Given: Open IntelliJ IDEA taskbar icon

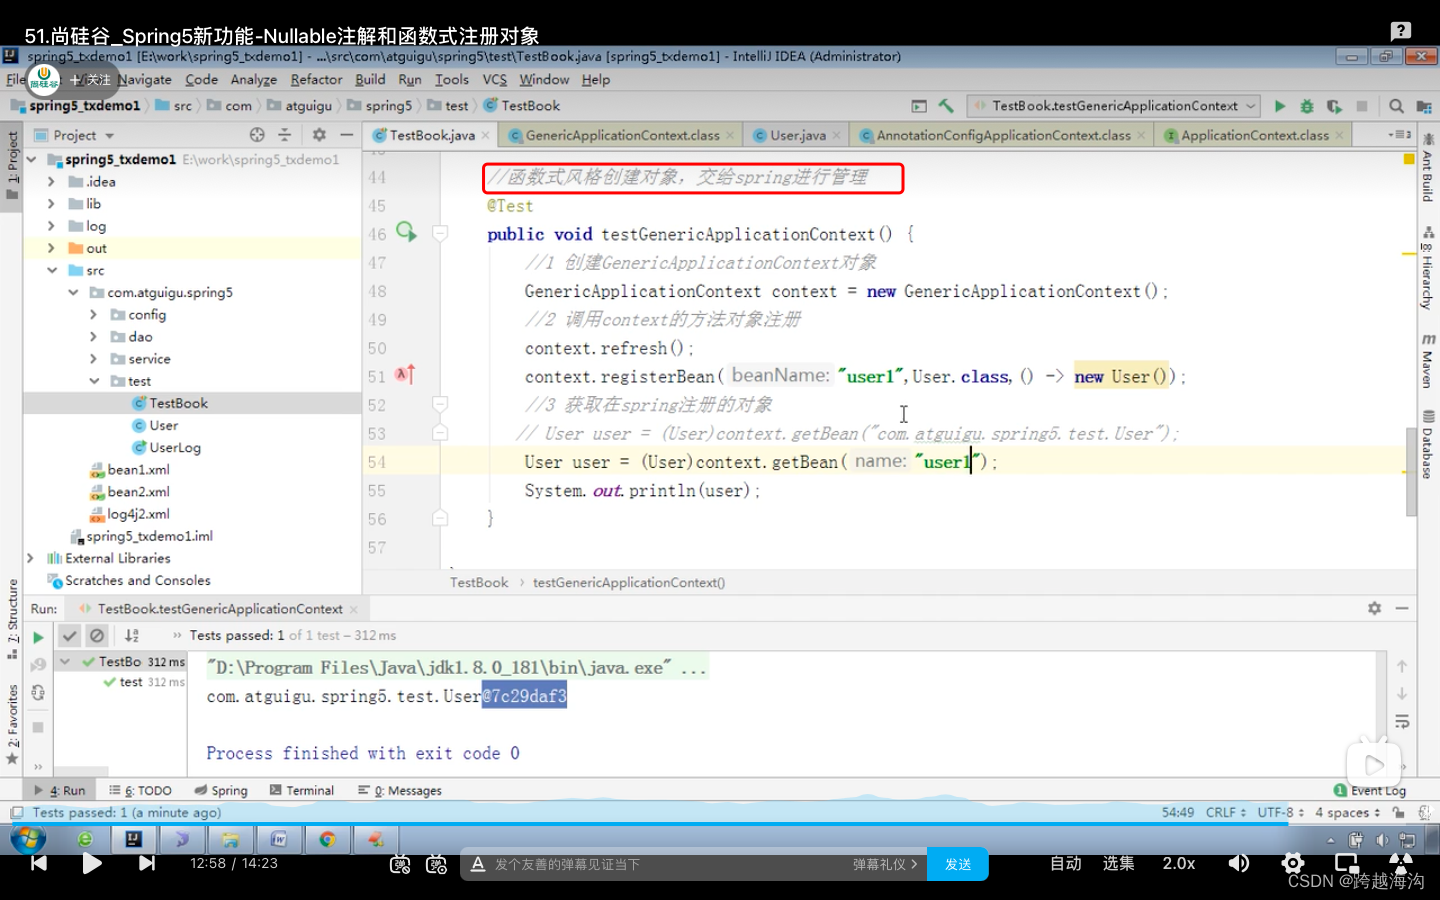Looking at the screenshot, I should coord(133,839).
